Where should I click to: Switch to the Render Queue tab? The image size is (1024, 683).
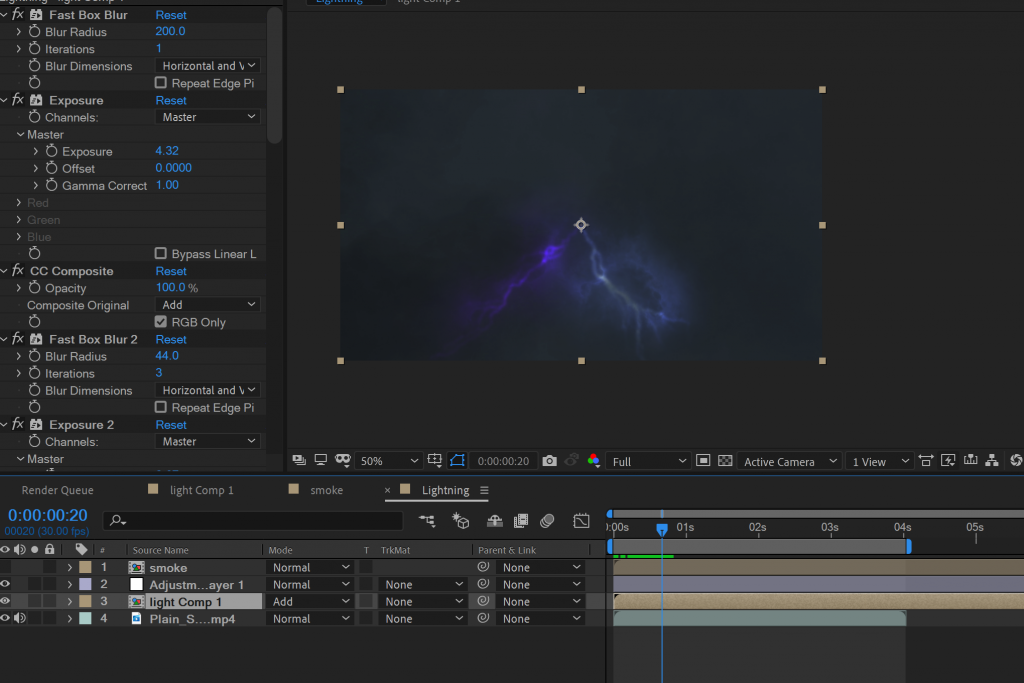(x=57, y=490)
